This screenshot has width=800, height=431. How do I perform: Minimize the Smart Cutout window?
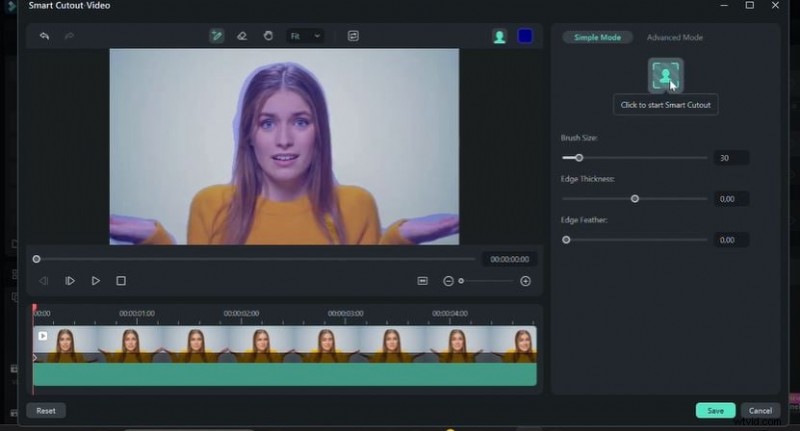pyautogui.click(x=724, y=6)
